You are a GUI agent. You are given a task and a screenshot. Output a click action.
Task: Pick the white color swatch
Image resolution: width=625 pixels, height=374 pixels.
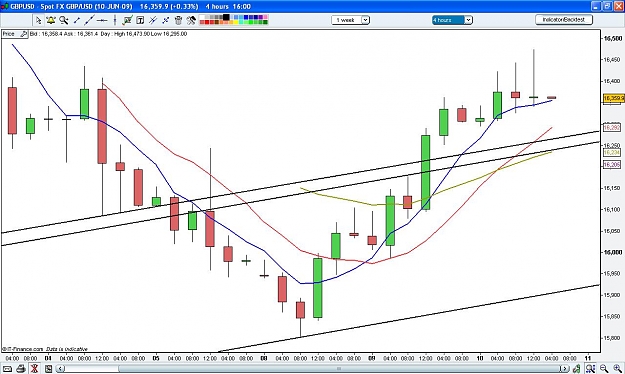[202, 17]
